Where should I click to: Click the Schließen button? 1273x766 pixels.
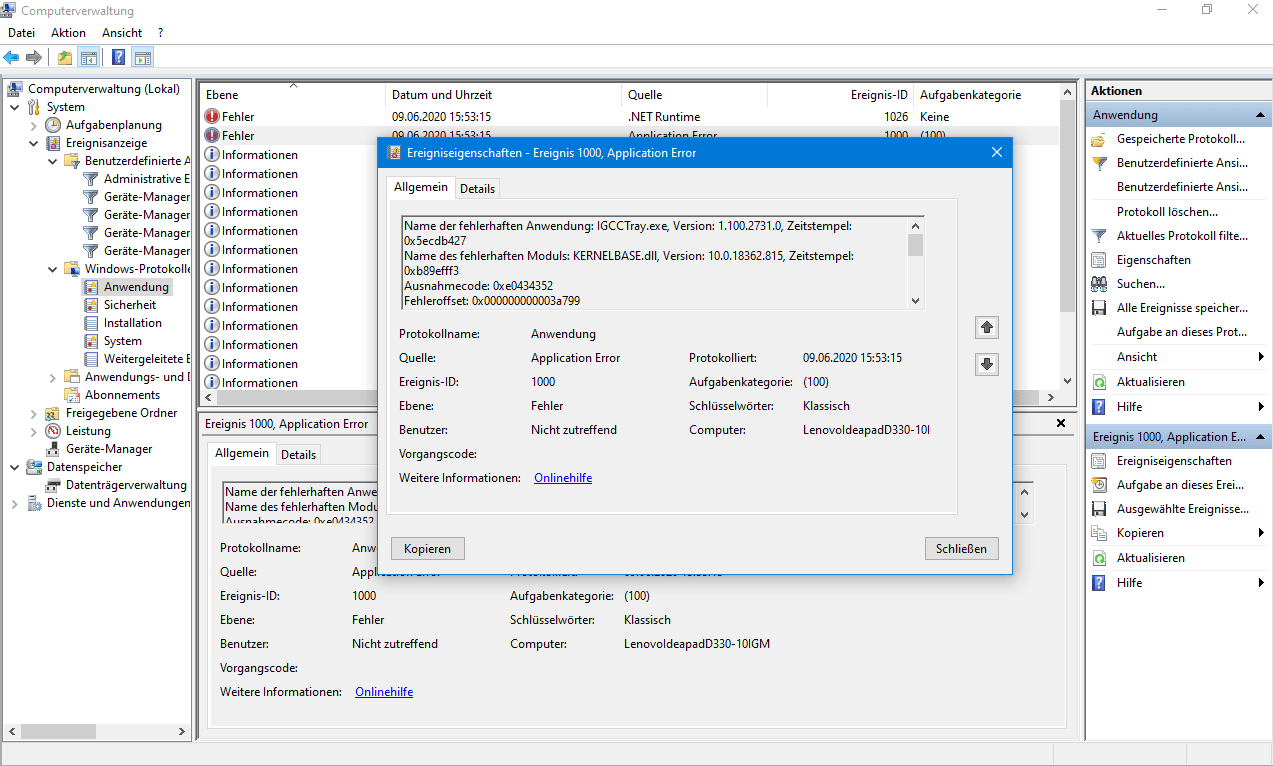pos(961,548)
